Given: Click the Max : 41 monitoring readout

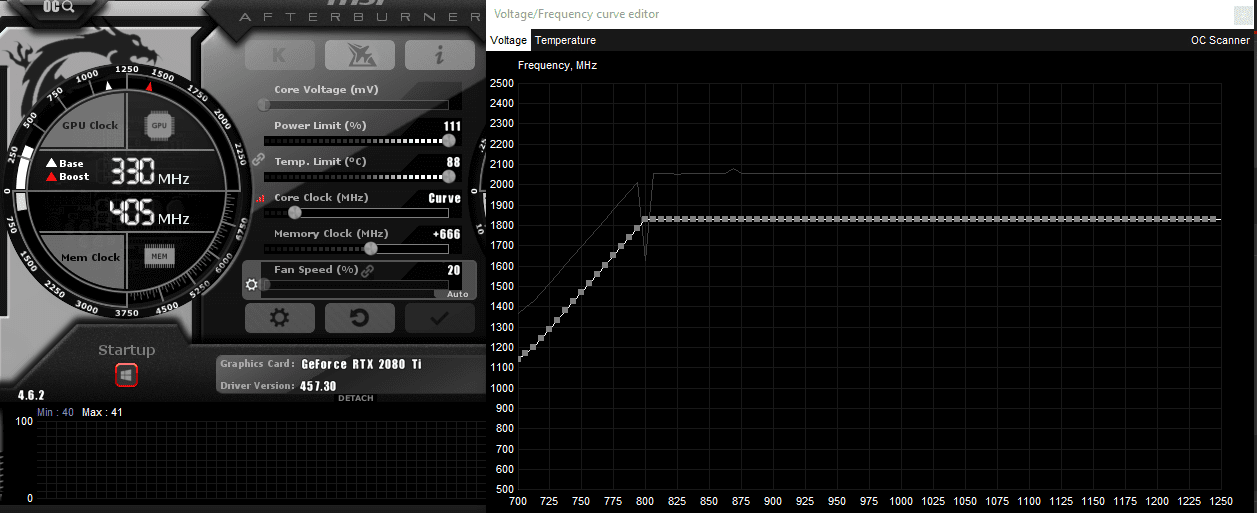Looking at the screenshot, I should point(102,412).
